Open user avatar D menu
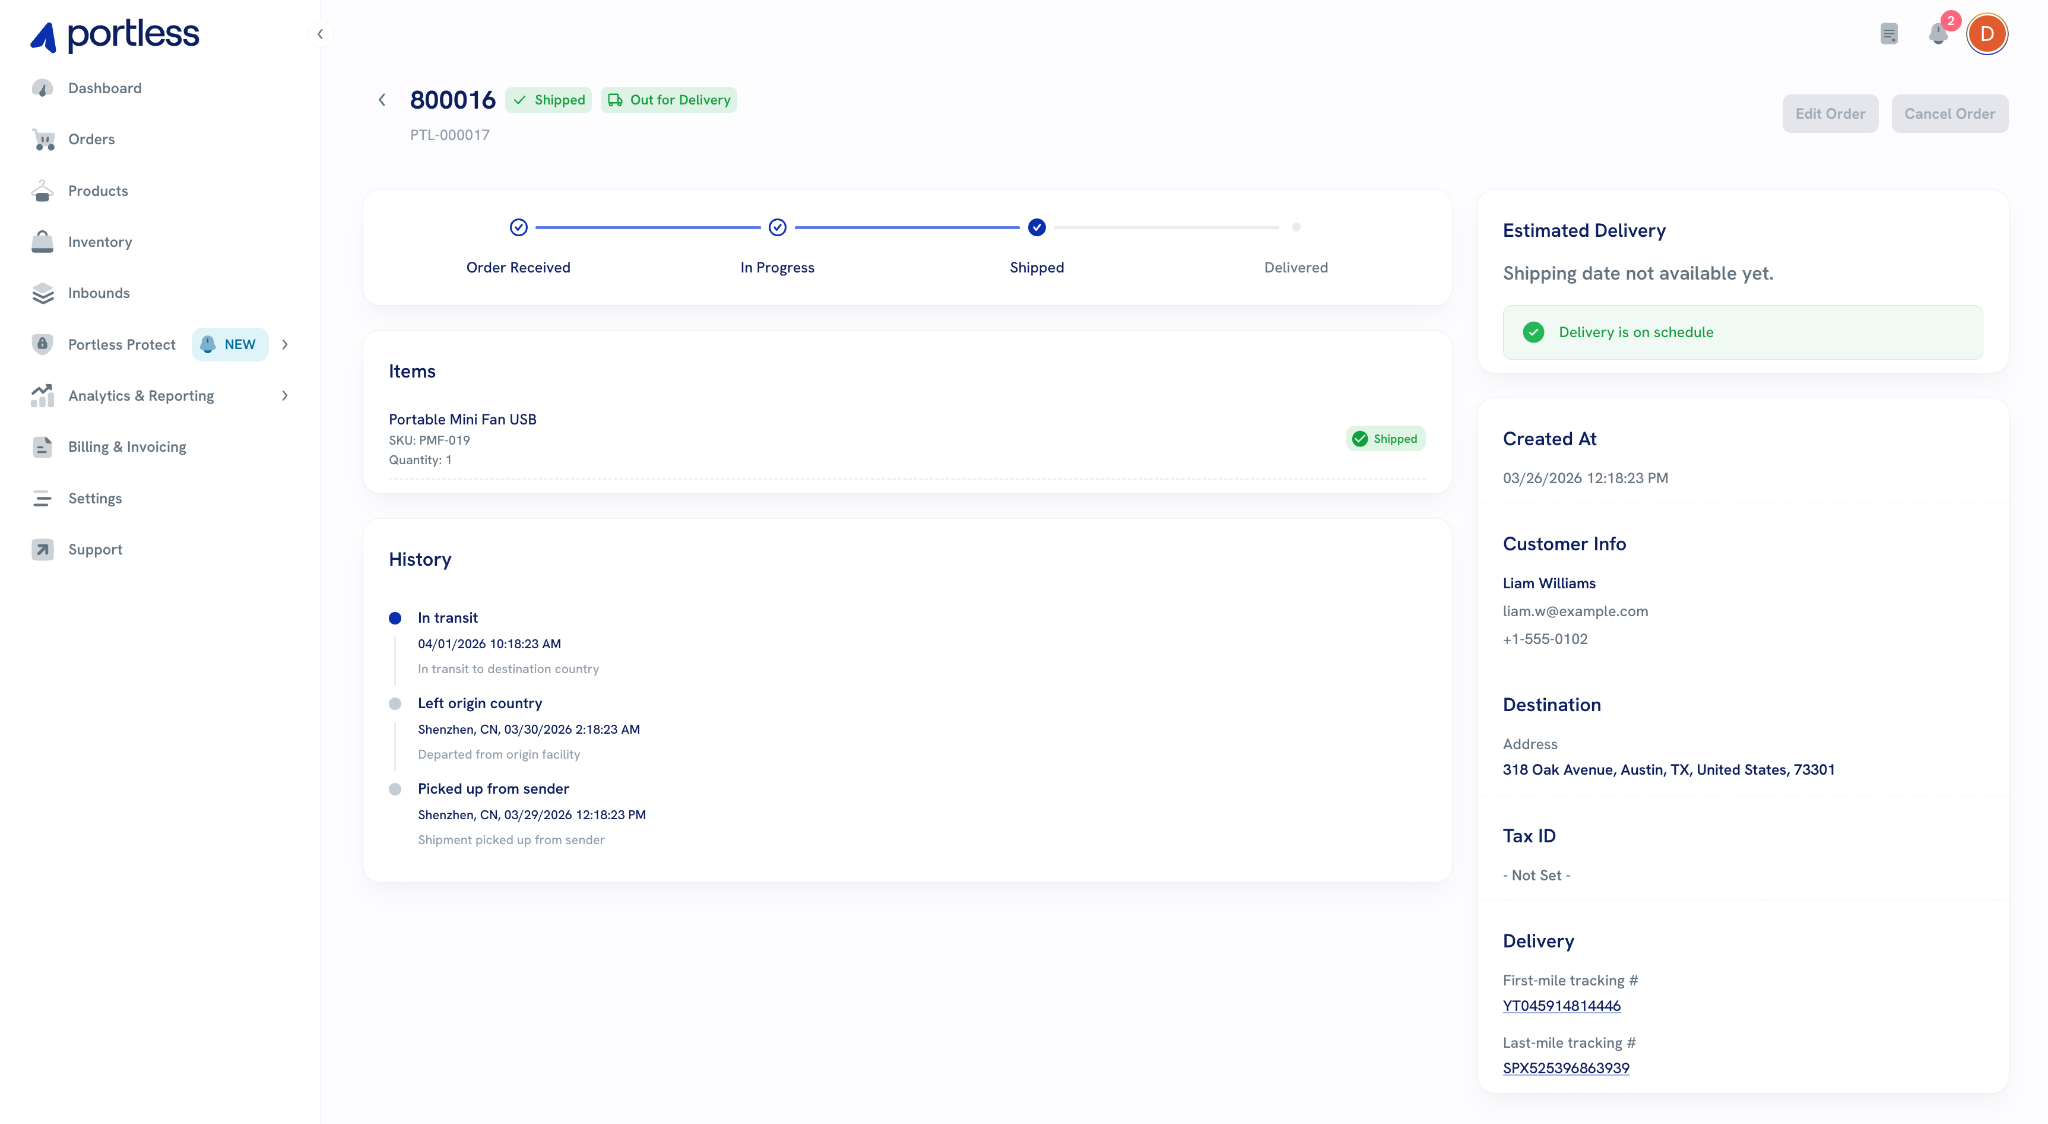 tap(1987, 34)
